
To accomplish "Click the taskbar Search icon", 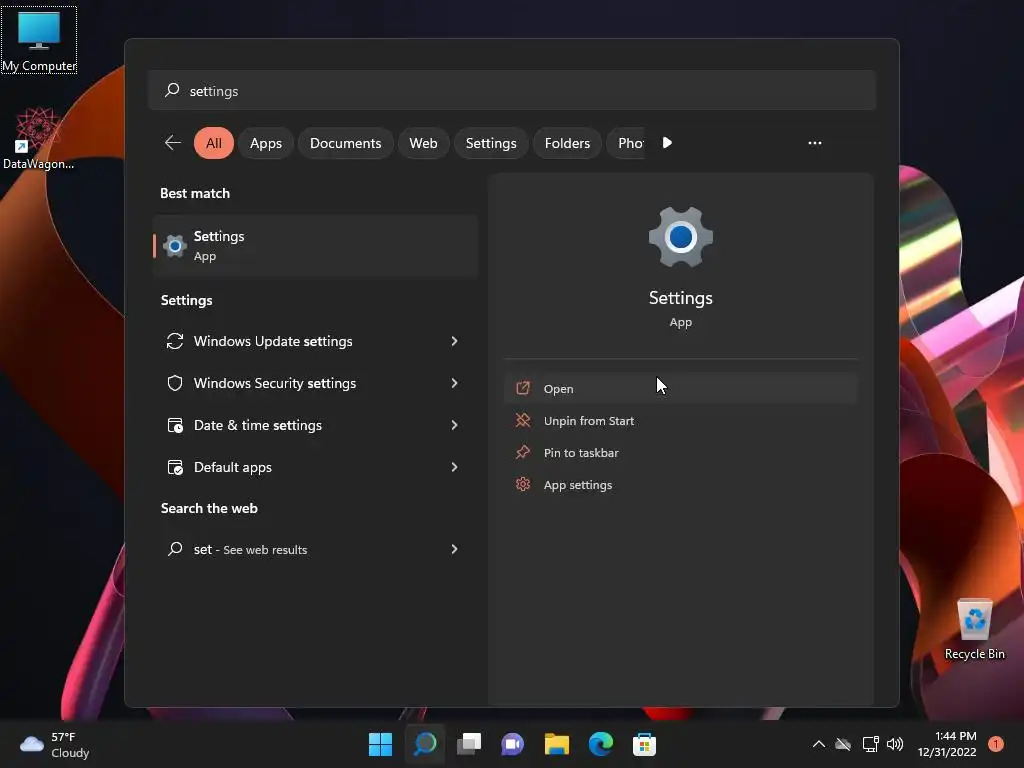I will click(x=424, y=744).
